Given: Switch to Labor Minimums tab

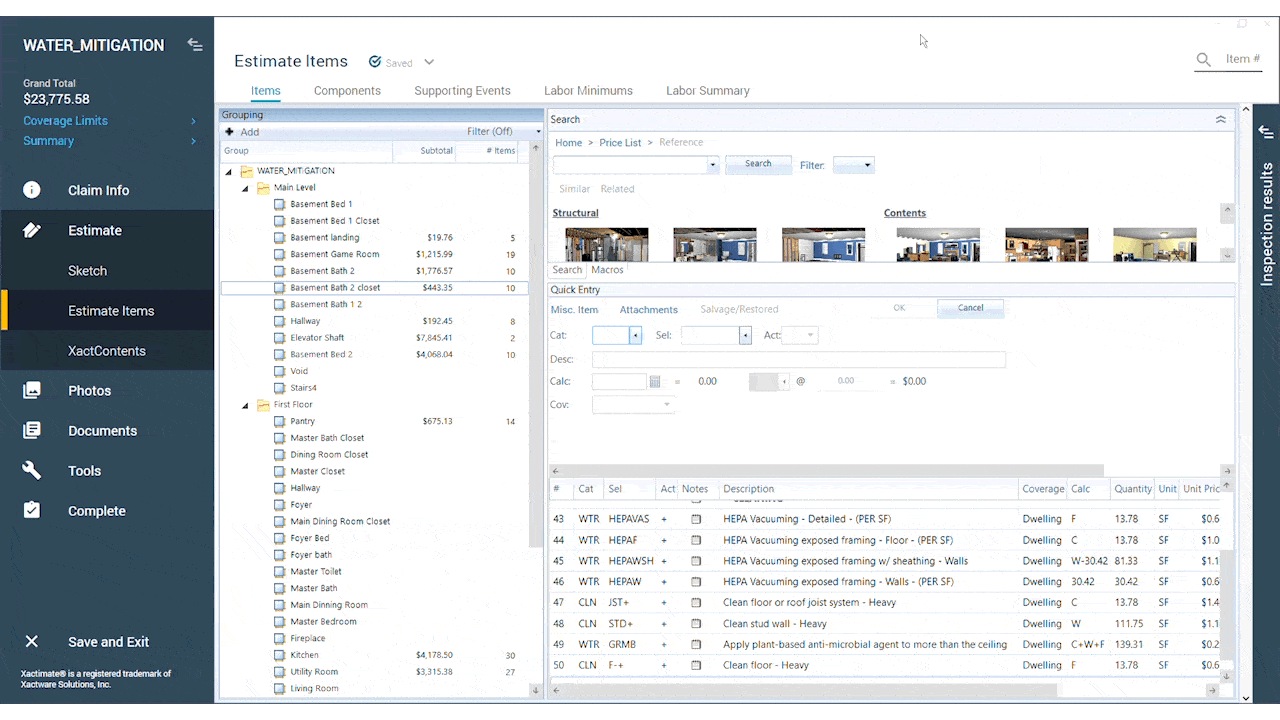Looking at the screenshot, I should [x=588, y=91].
